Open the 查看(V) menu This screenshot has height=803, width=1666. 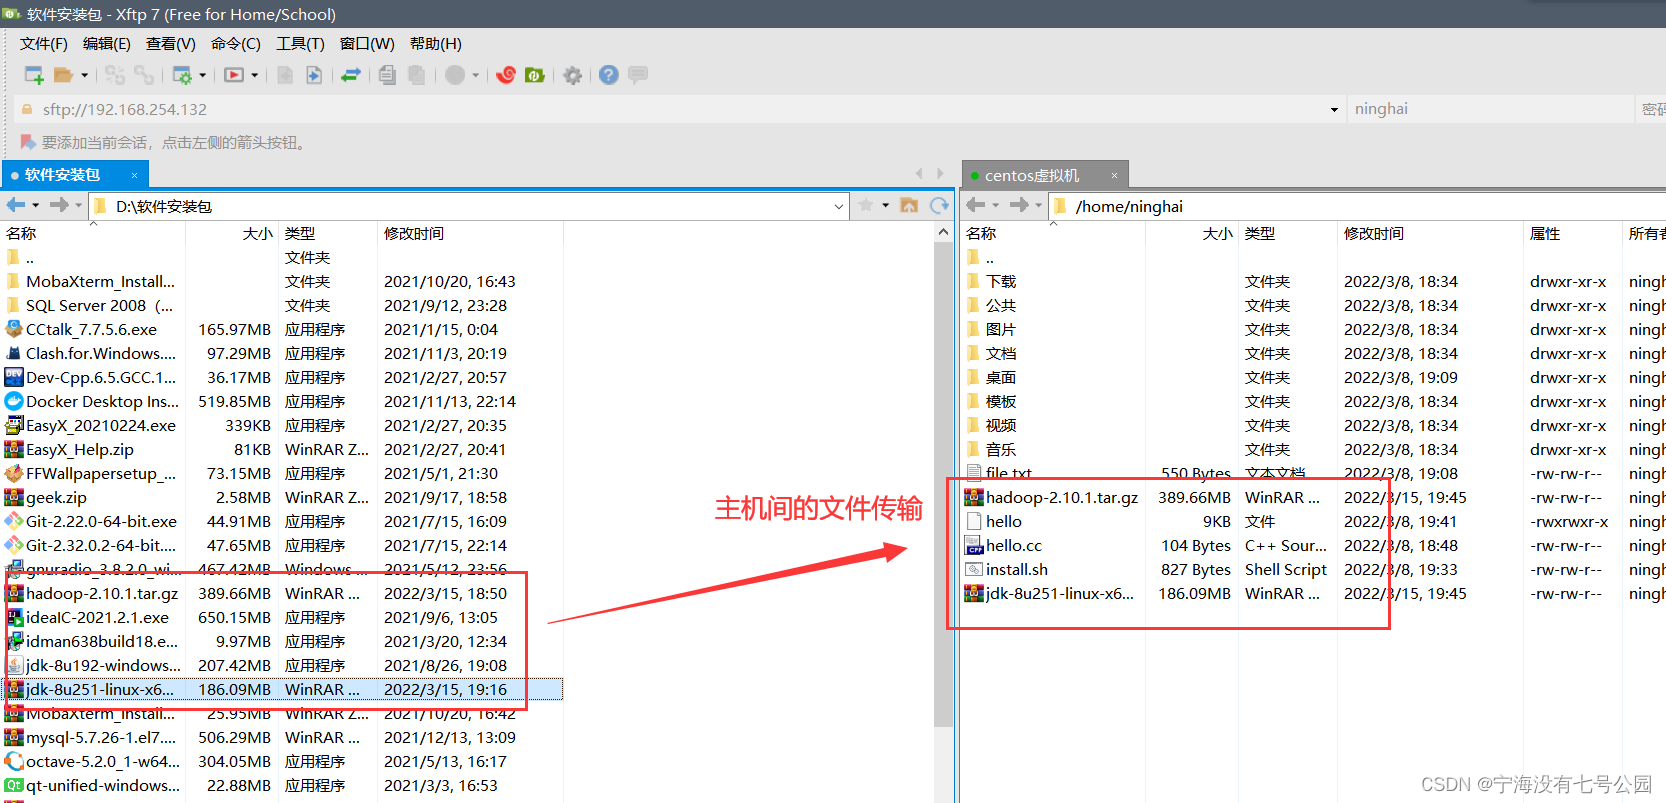point(171,43)
